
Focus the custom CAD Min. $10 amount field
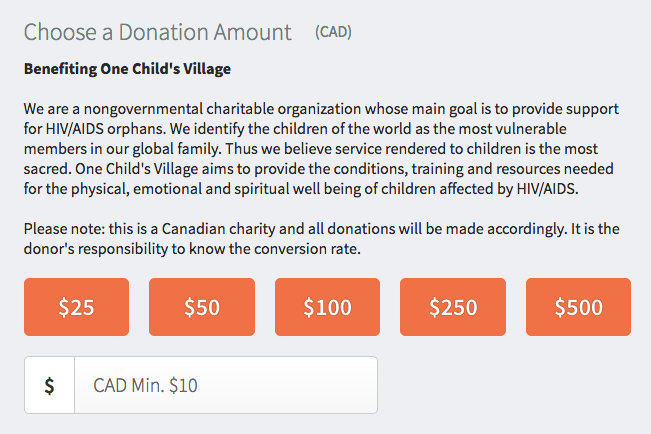pos(226,385)
